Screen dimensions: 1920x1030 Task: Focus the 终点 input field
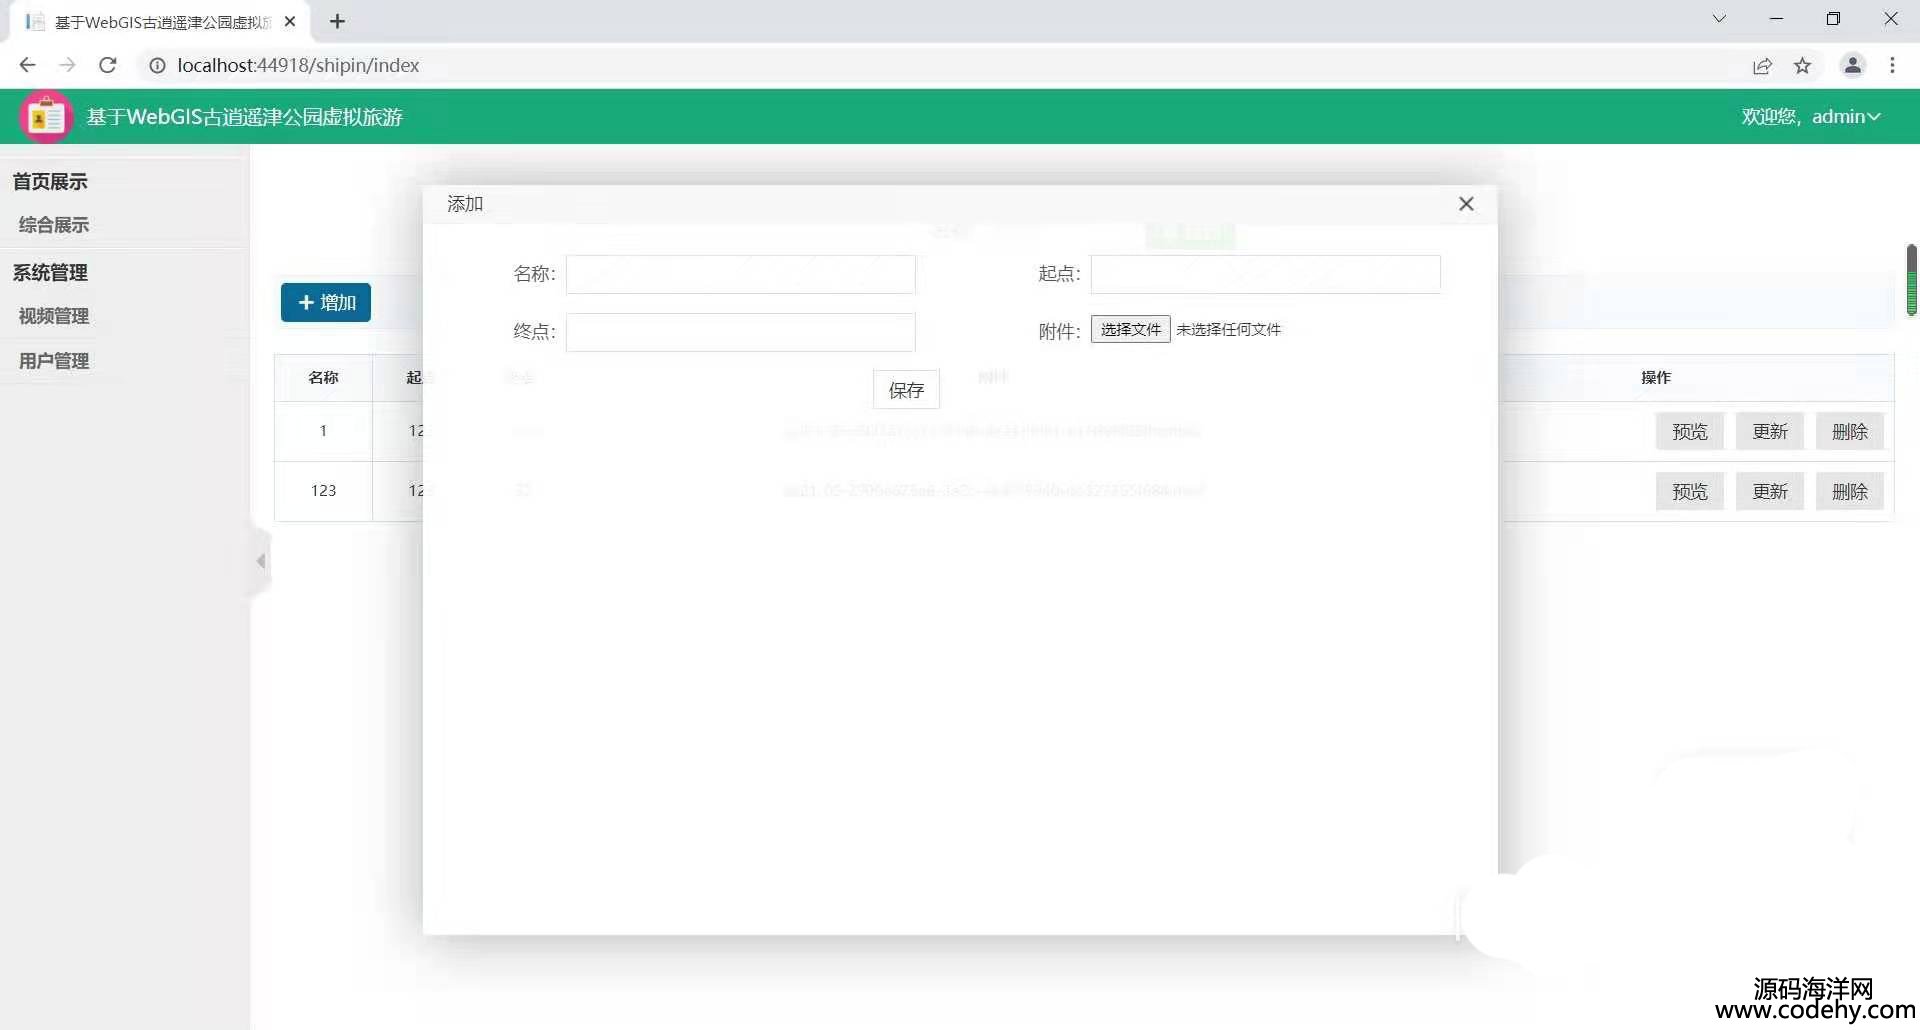click(x=741, y=332)
